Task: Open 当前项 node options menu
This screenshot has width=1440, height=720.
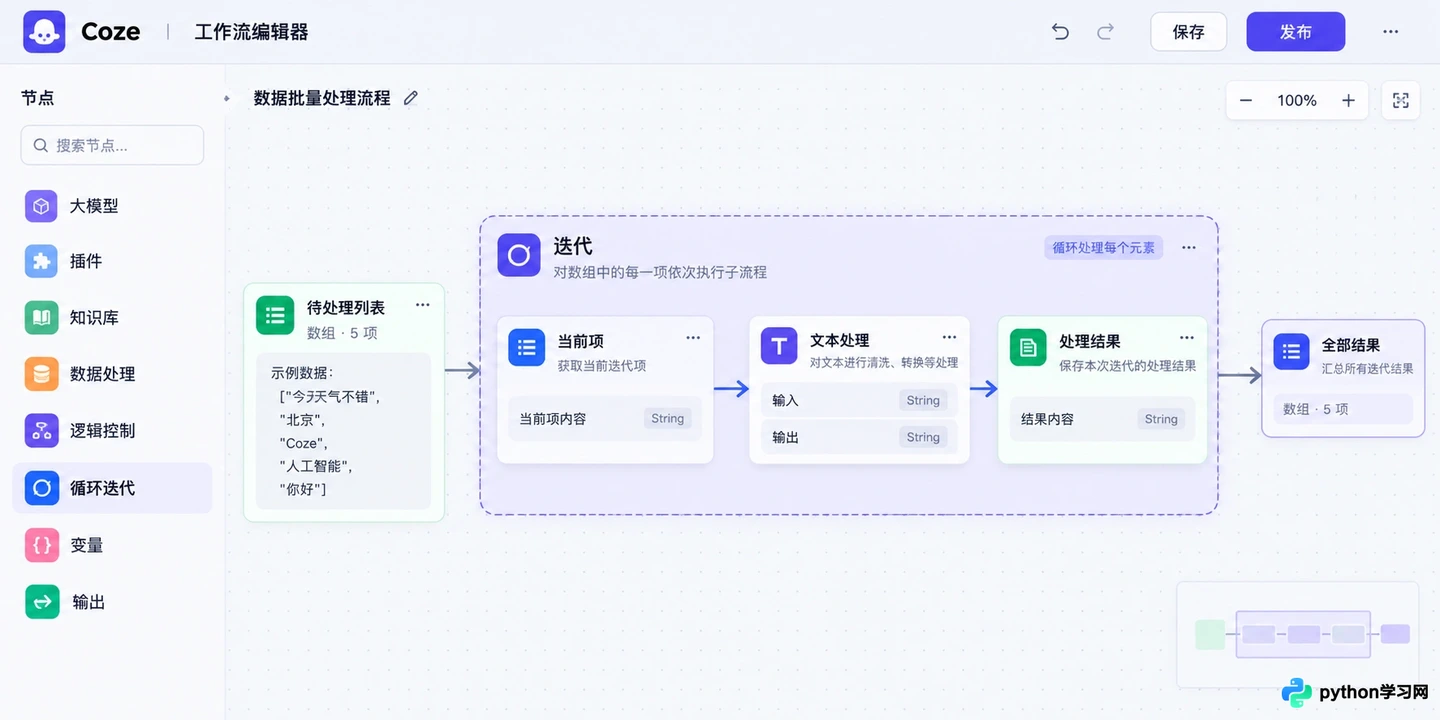Action: pos(693,338)
